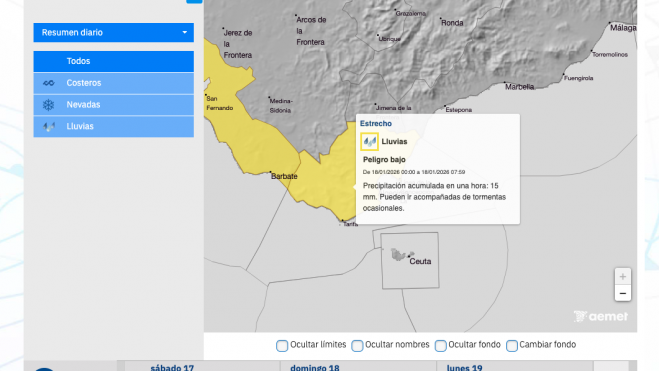Enable the Ocultar límites checkbox
The image size is (659, 371).
point(282,346)
